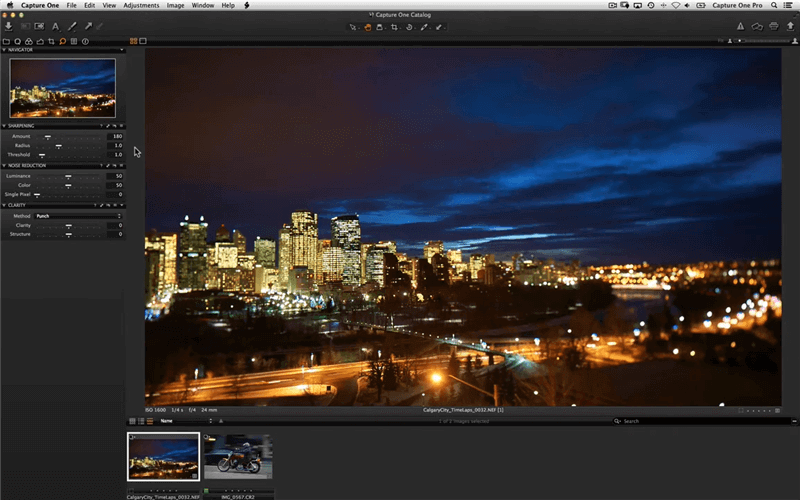Open the Composition tool tab (crop icon)
Image resolution: width=800 pixels, height=500 pixels.
point(52,41)
